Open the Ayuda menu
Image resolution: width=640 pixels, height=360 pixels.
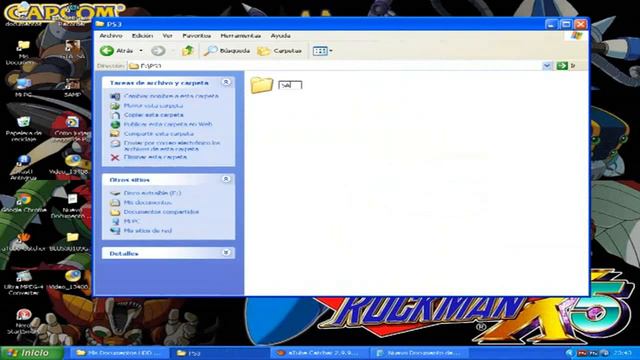(x=281, y=36)
